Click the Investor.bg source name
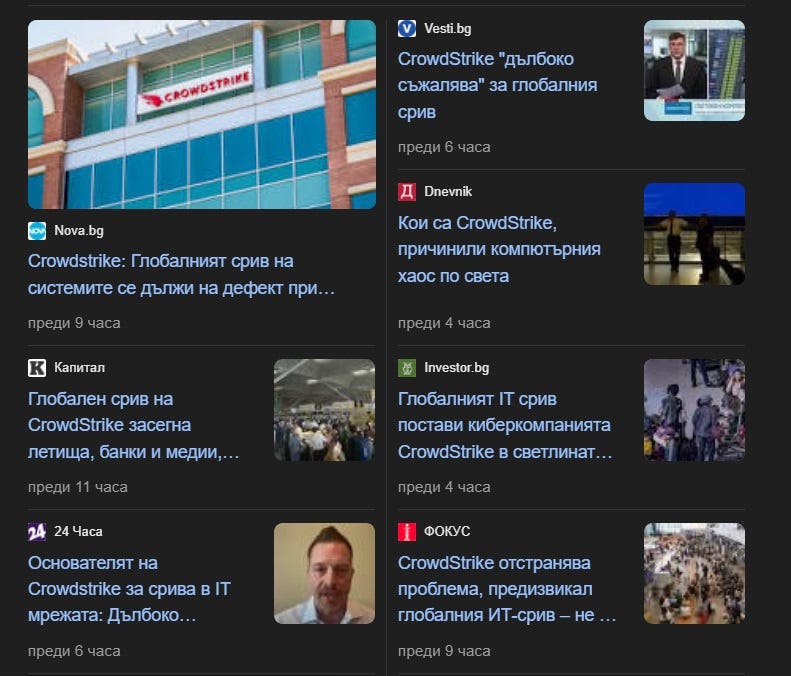This screenshot has height=676, width=791. click(x=457, y=368)
